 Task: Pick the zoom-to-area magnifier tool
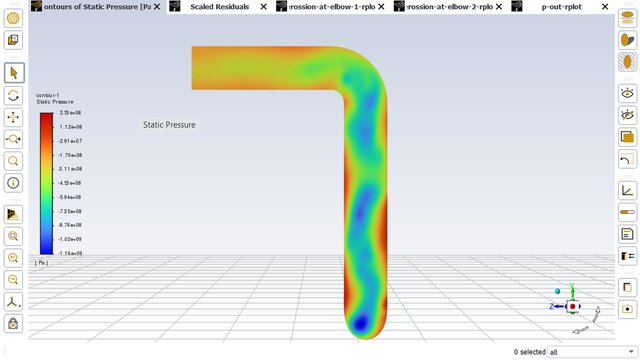[13, 161]
